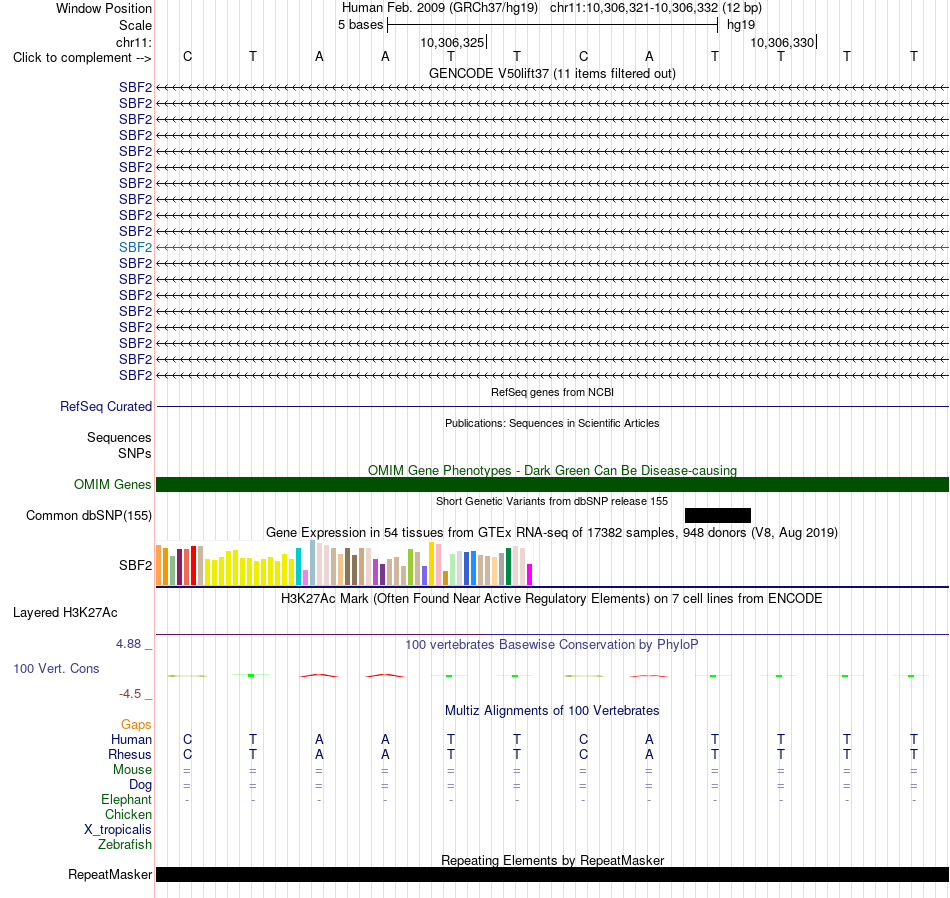Screen dimensions: 950x898
Task: Click the '100 Vert. Cons' label
Action: pos(56,668)
